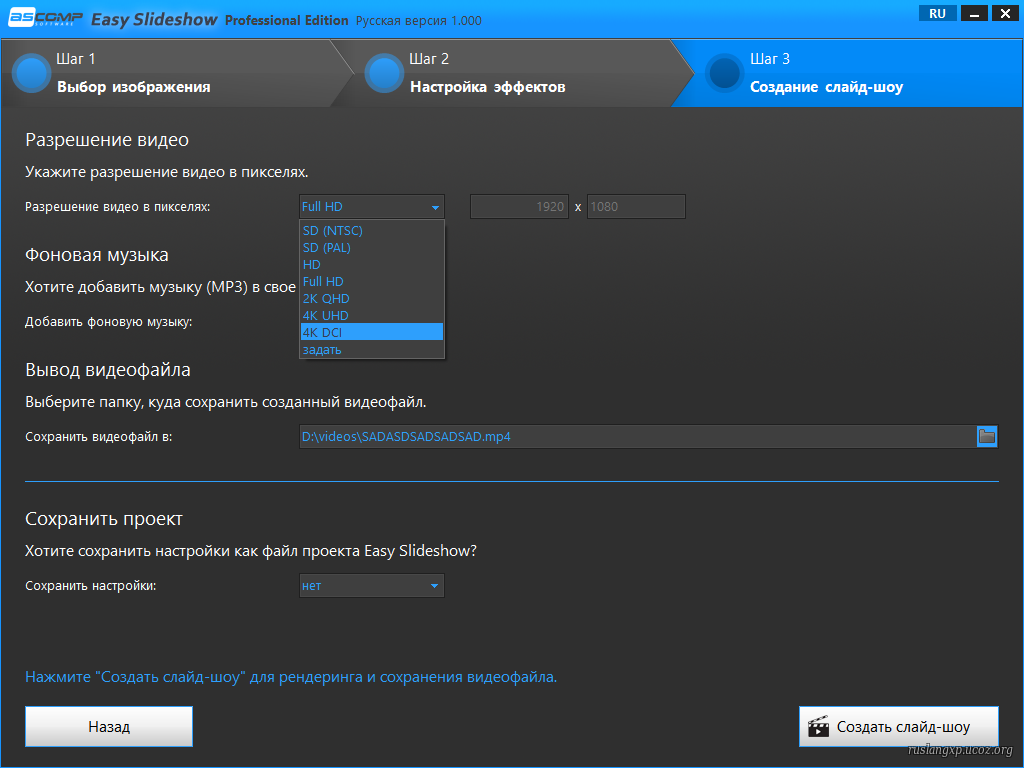Click the blue hint text about rendering
Viewport: 1024px width, 768px height.
coord(291,677)
